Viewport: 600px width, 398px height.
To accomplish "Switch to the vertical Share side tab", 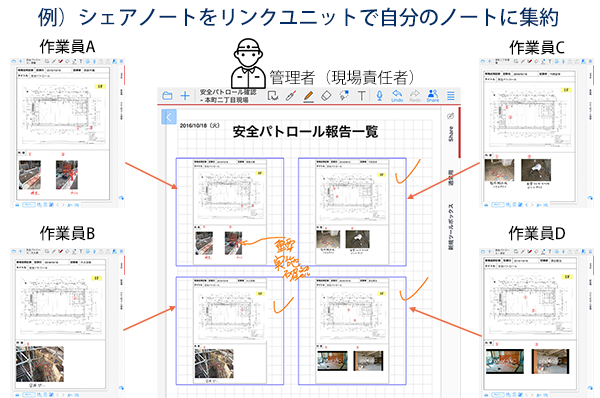I will tap(450, 134).
